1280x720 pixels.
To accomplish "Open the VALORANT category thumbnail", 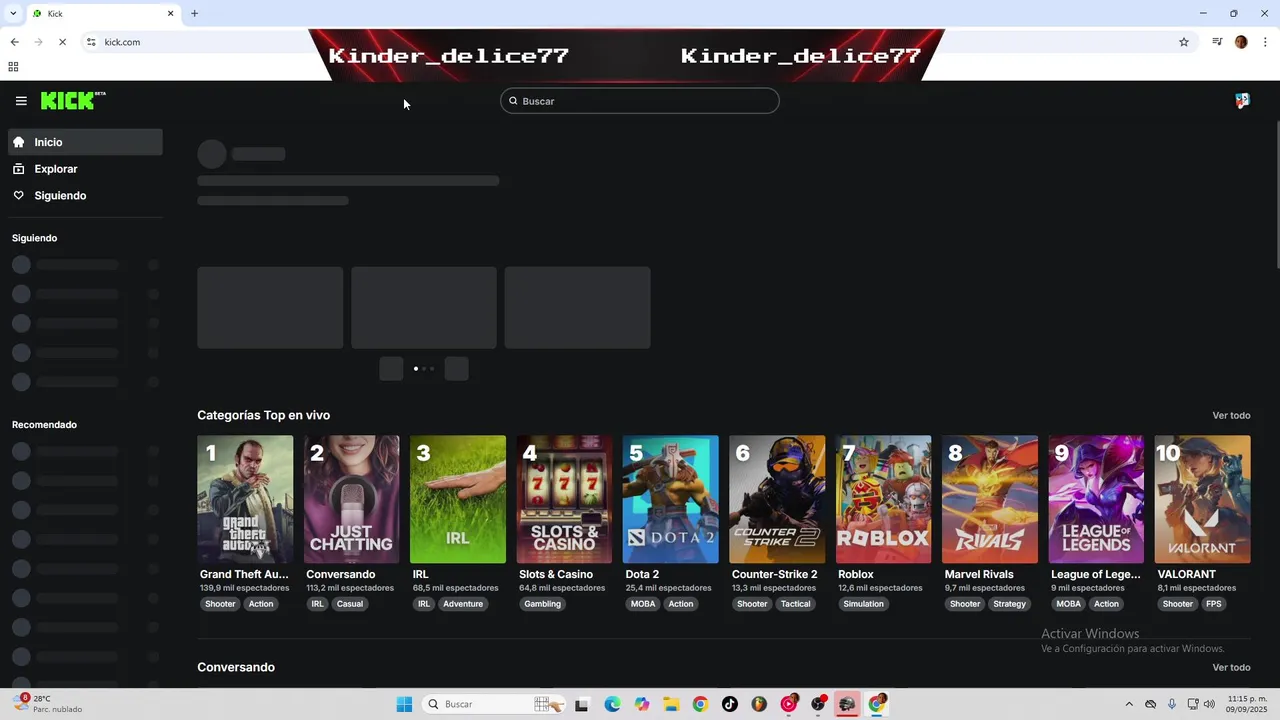I will pyautogui.click(x=1202, y=499).
